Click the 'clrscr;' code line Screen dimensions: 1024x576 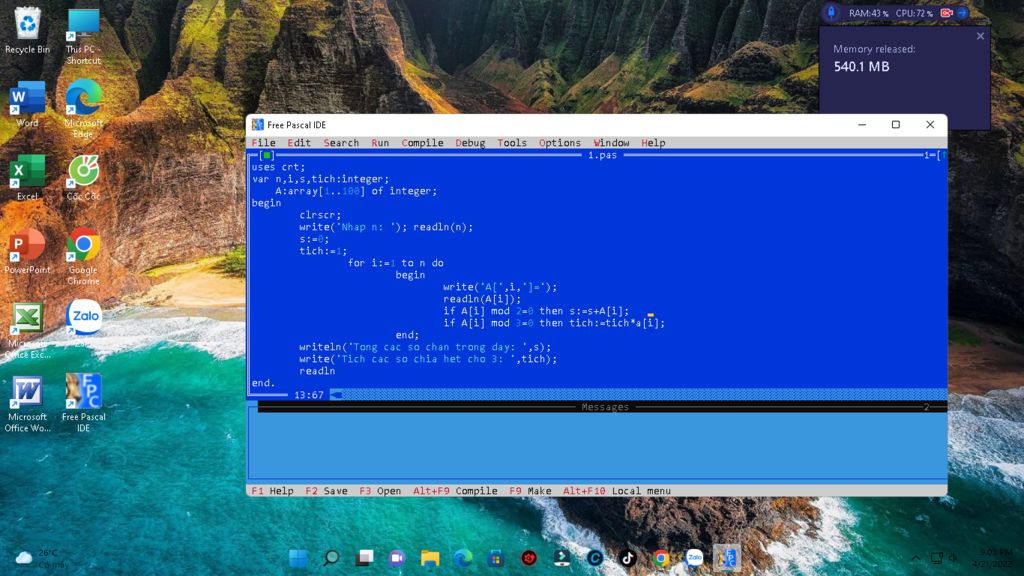pyautogui.click(x=320, y=215)
